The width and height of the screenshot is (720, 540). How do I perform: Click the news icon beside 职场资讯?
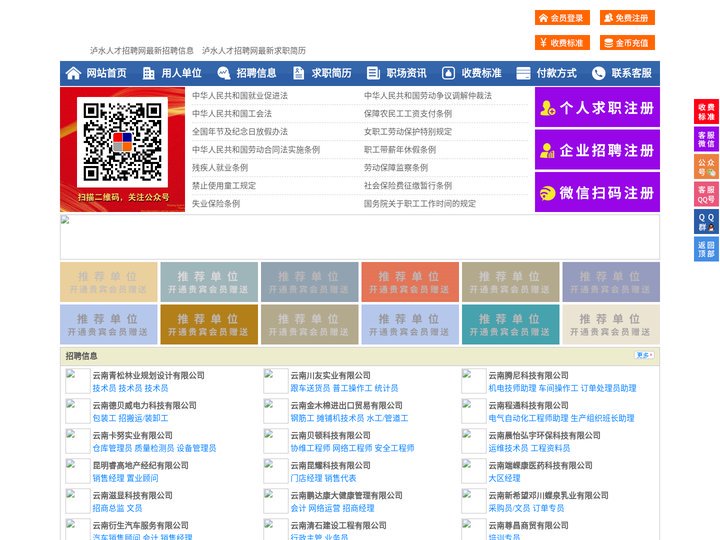pyautogui.click(x=373, y=73)
